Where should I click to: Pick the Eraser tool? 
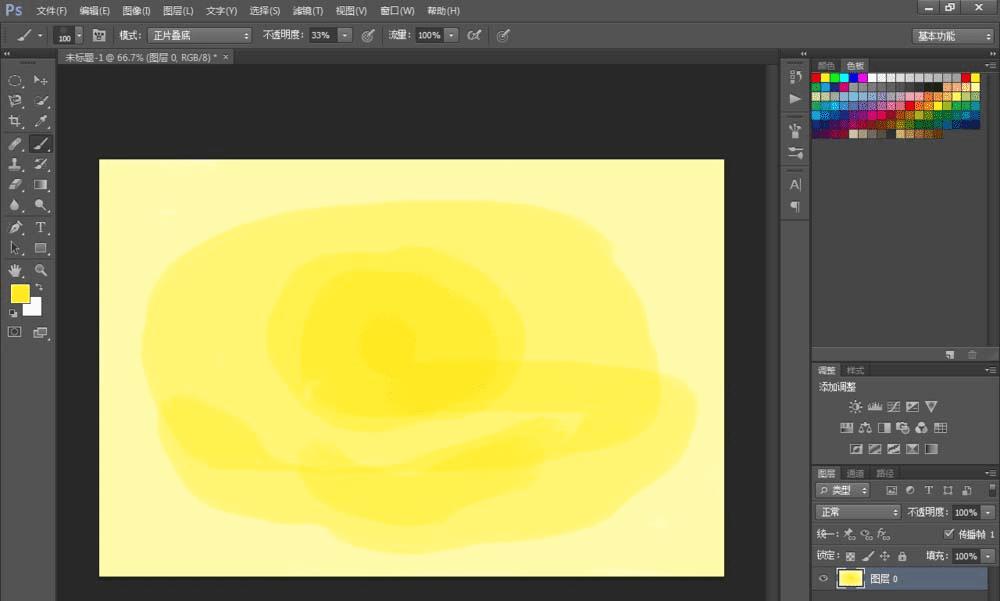click(15, 185)
